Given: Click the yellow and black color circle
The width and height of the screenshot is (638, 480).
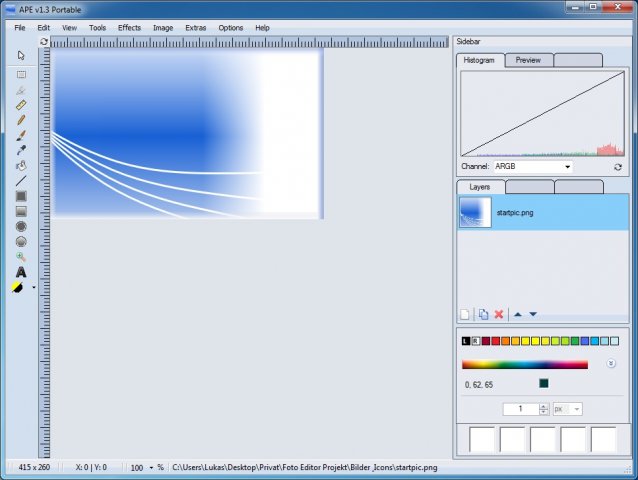Looking at the screenshot, I should pos(17,287).
